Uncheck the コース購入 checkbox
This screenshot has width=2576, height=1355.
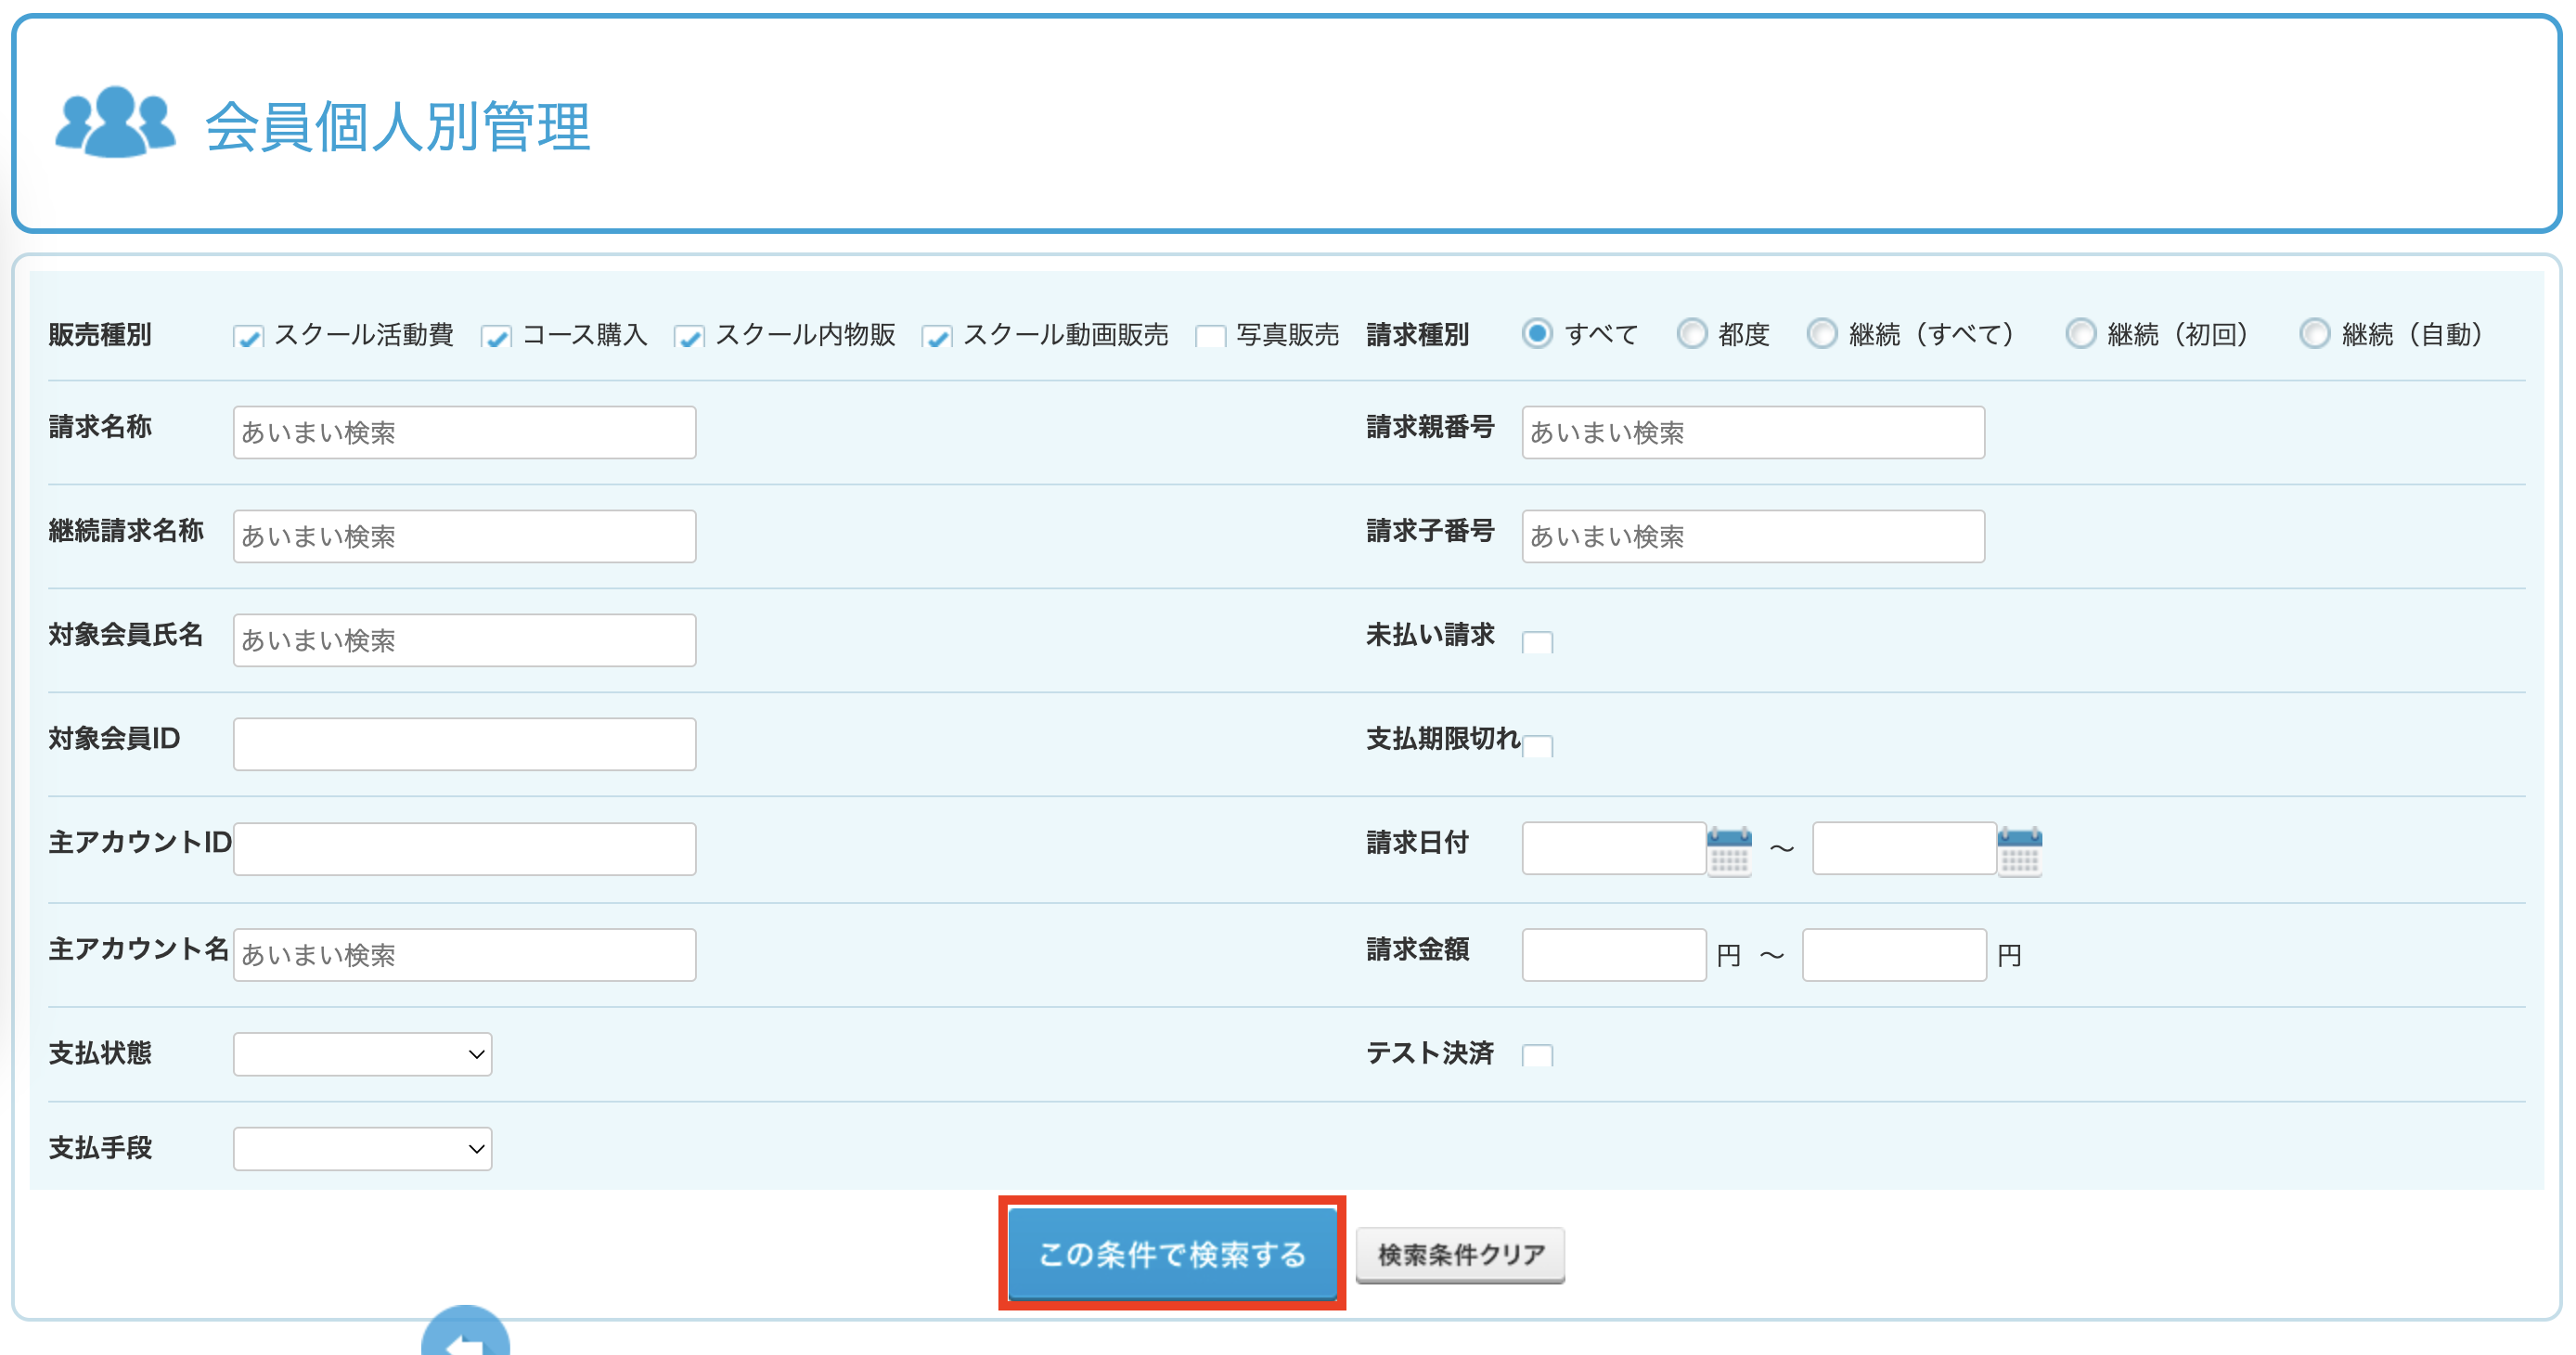(x=496, y=337)
